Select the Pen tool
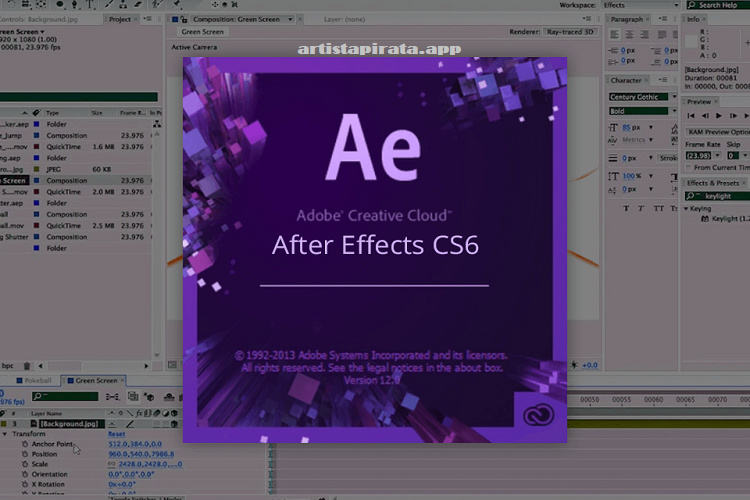This screenshot has height=500, width=750. (x=75, y=4)
